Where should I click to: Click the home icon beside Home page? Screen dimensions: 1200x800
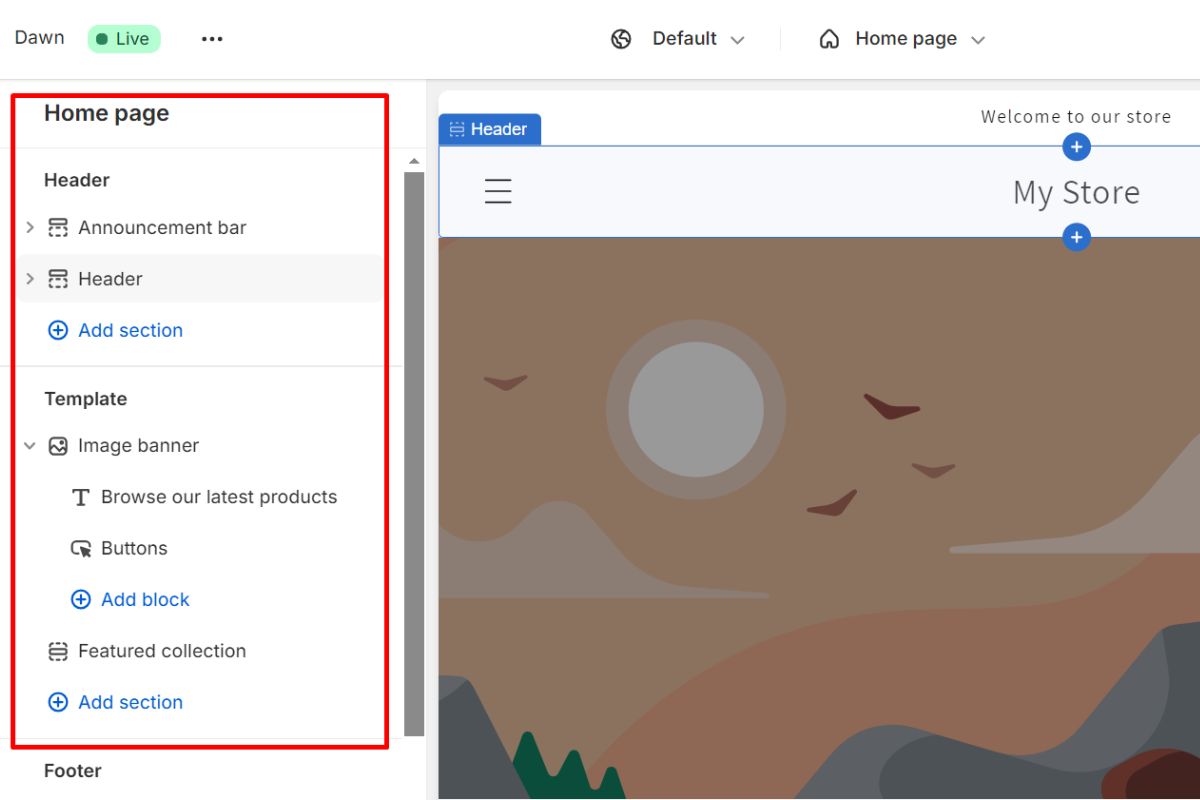[x=829, y=39]
